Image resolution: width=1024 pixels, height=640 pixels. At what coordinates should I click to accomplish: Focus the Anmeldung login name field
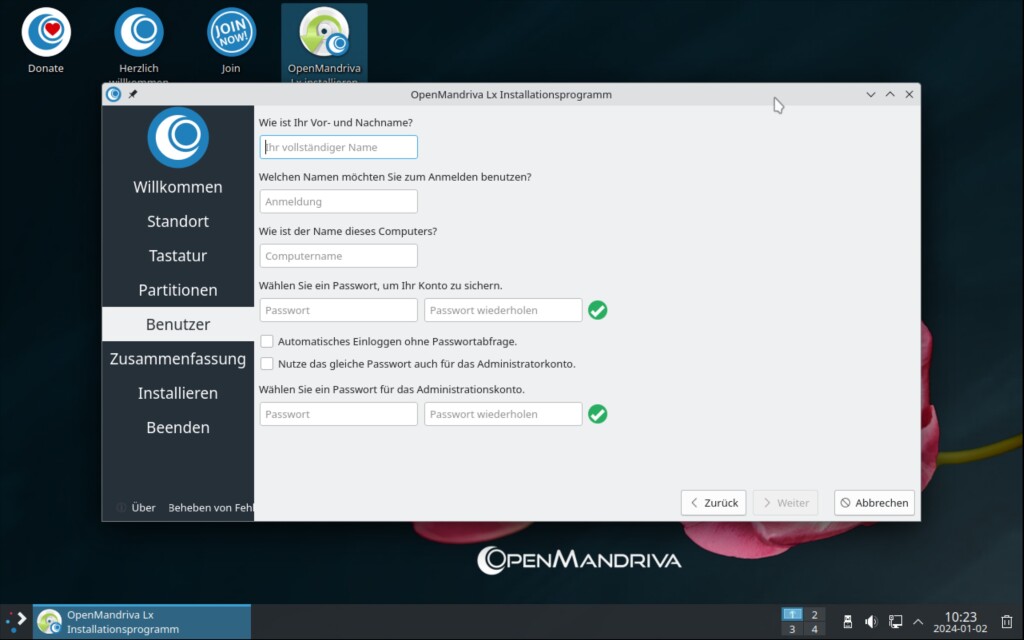338,201
